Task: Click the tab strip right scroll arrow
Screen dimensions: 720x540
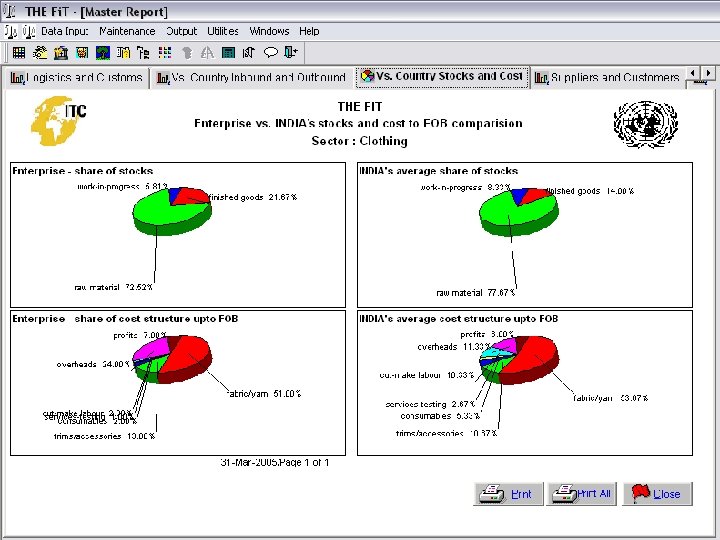Action: click(x=709, y=73)
